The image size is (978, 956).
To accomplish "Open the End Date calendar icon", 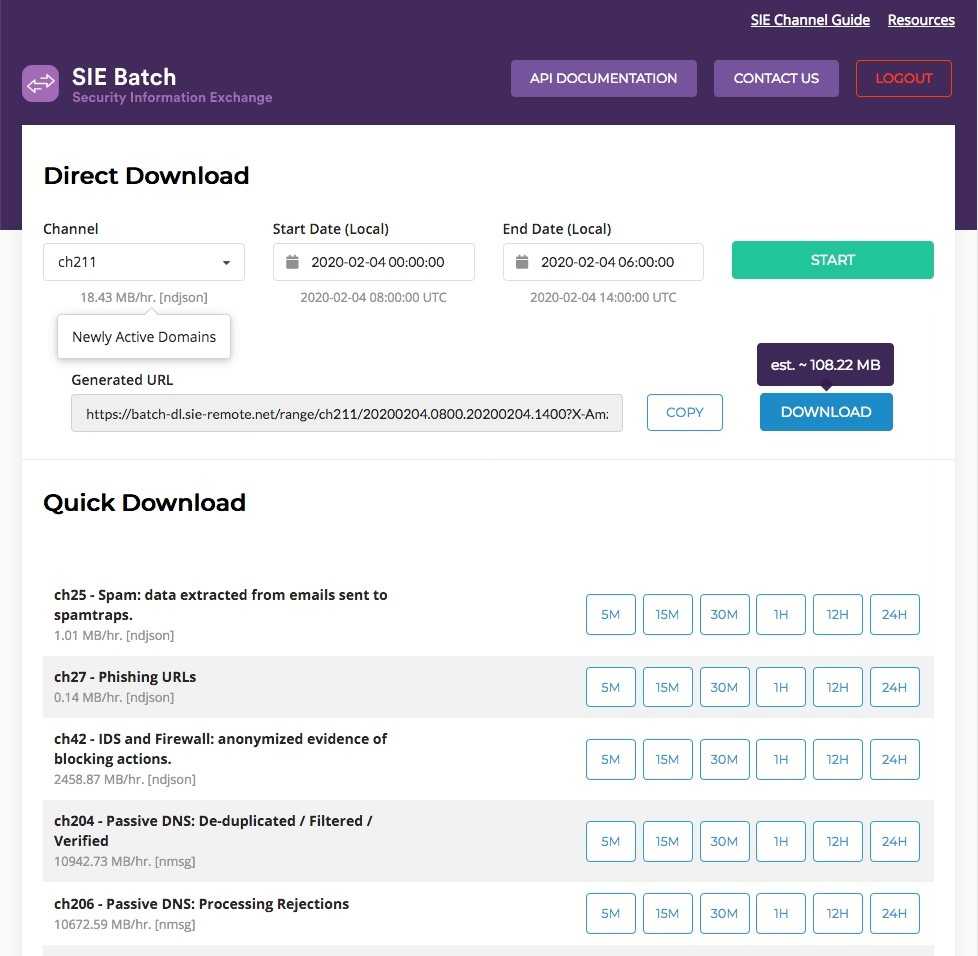I will point(521,261).
